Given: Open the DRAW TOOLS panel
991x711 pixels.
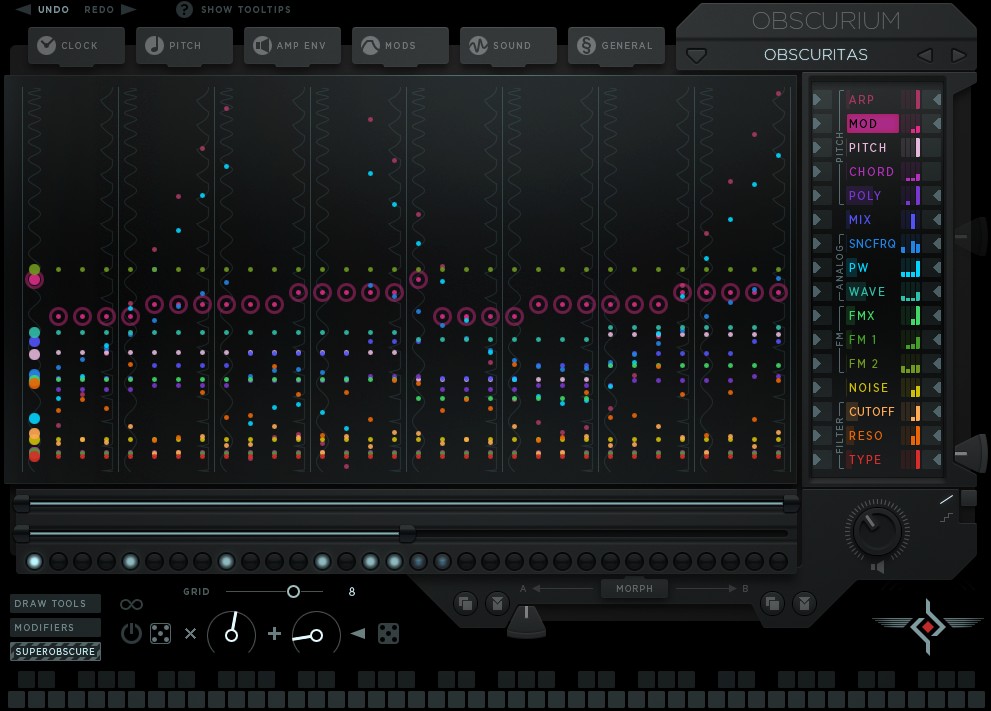Looking at the screenshot, I should [x=56, y=604].
